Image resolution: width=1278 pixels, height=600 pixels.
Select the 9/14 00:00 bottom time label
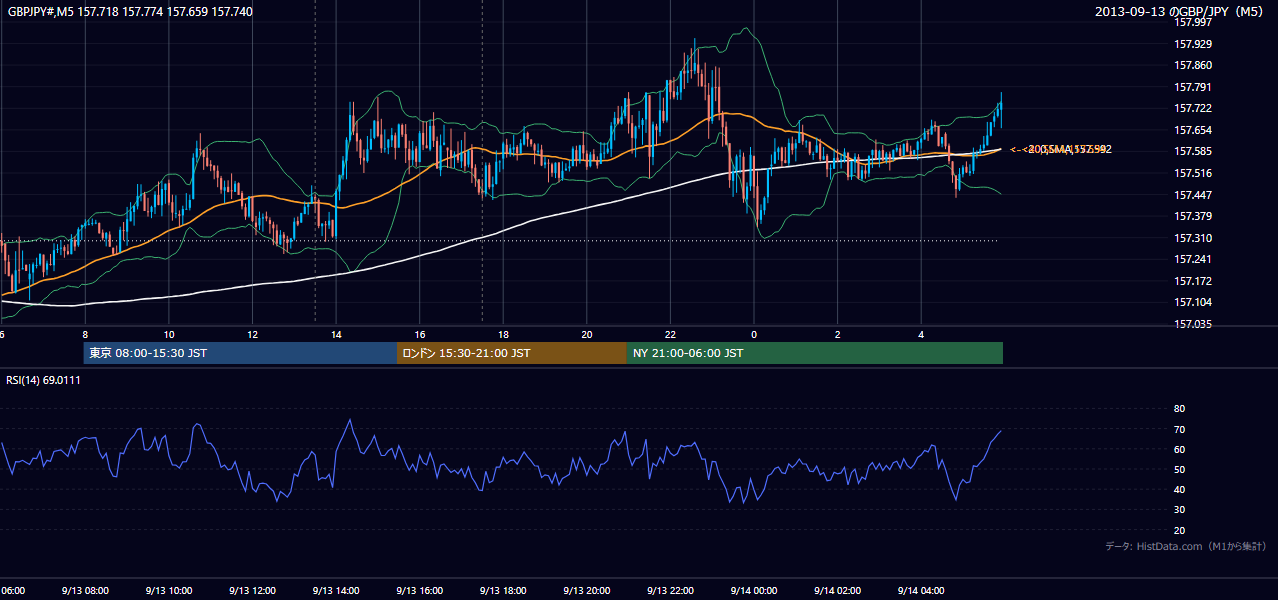click(754, 591)
